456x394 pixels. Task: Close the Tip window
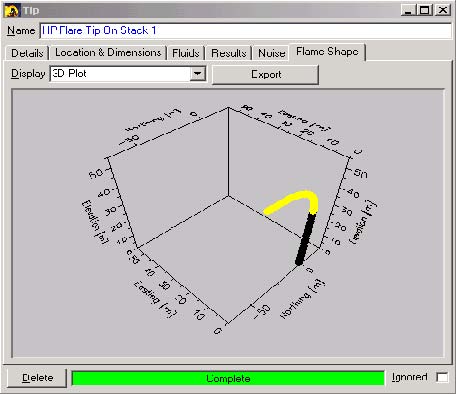443,10
